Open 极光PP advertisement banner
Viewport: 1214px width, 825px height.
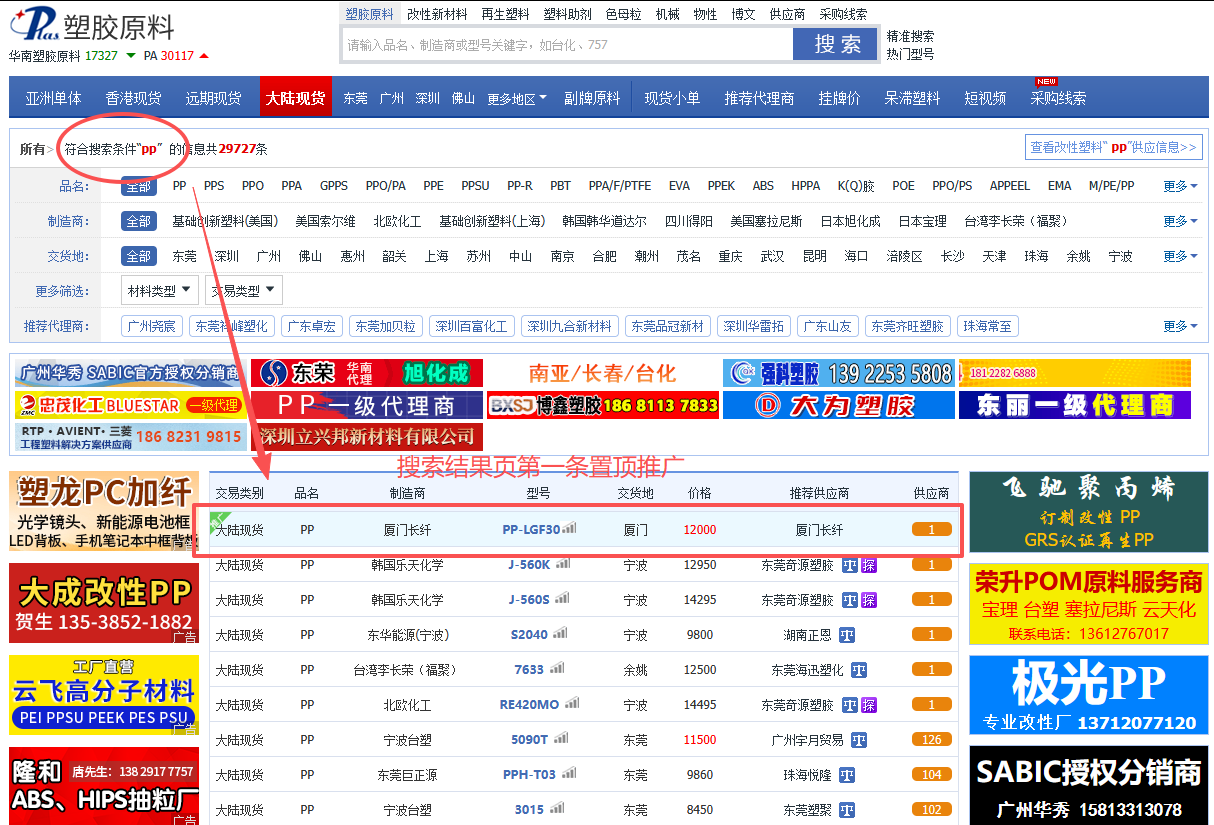(1088, 695)
